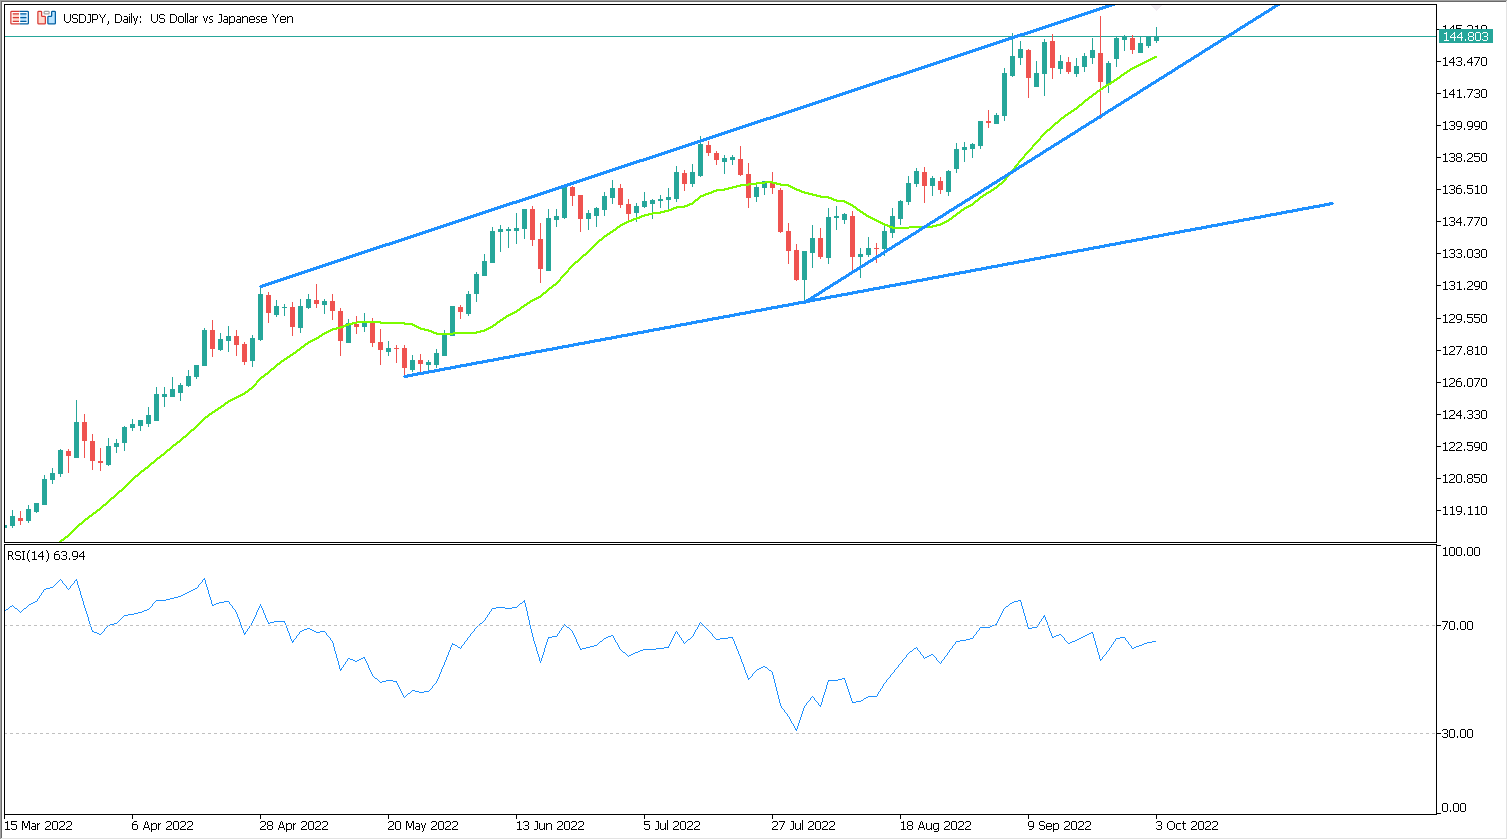Click the 20 May 2022 date label
Viewport: 1508px width, 840px height.
pyautogui.click(x=423, y=826)
